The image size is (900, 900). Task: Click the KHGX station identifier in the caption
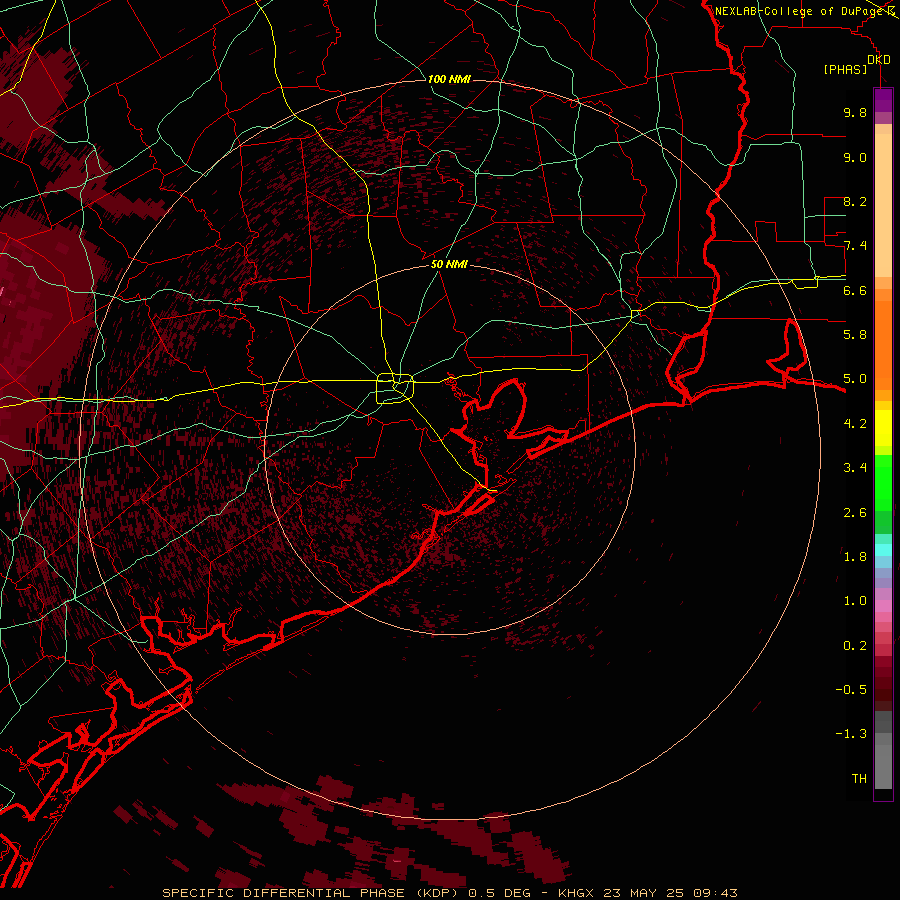tap(576, 893)
